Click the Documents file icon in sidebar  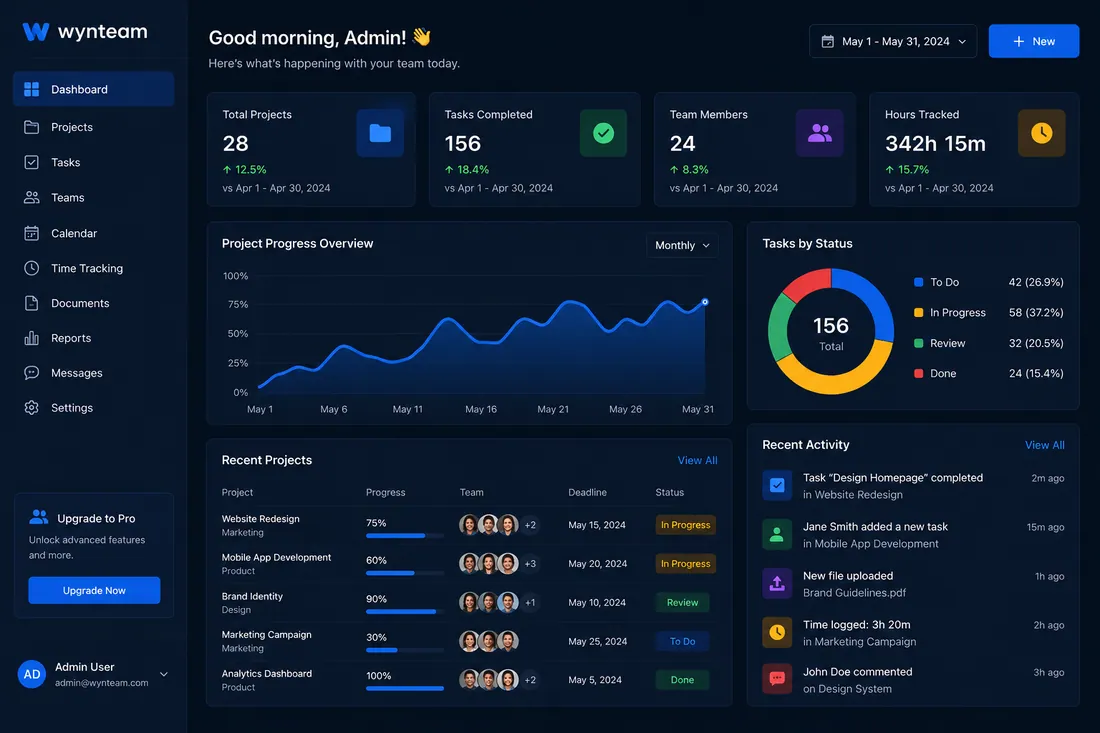point(32,303)
